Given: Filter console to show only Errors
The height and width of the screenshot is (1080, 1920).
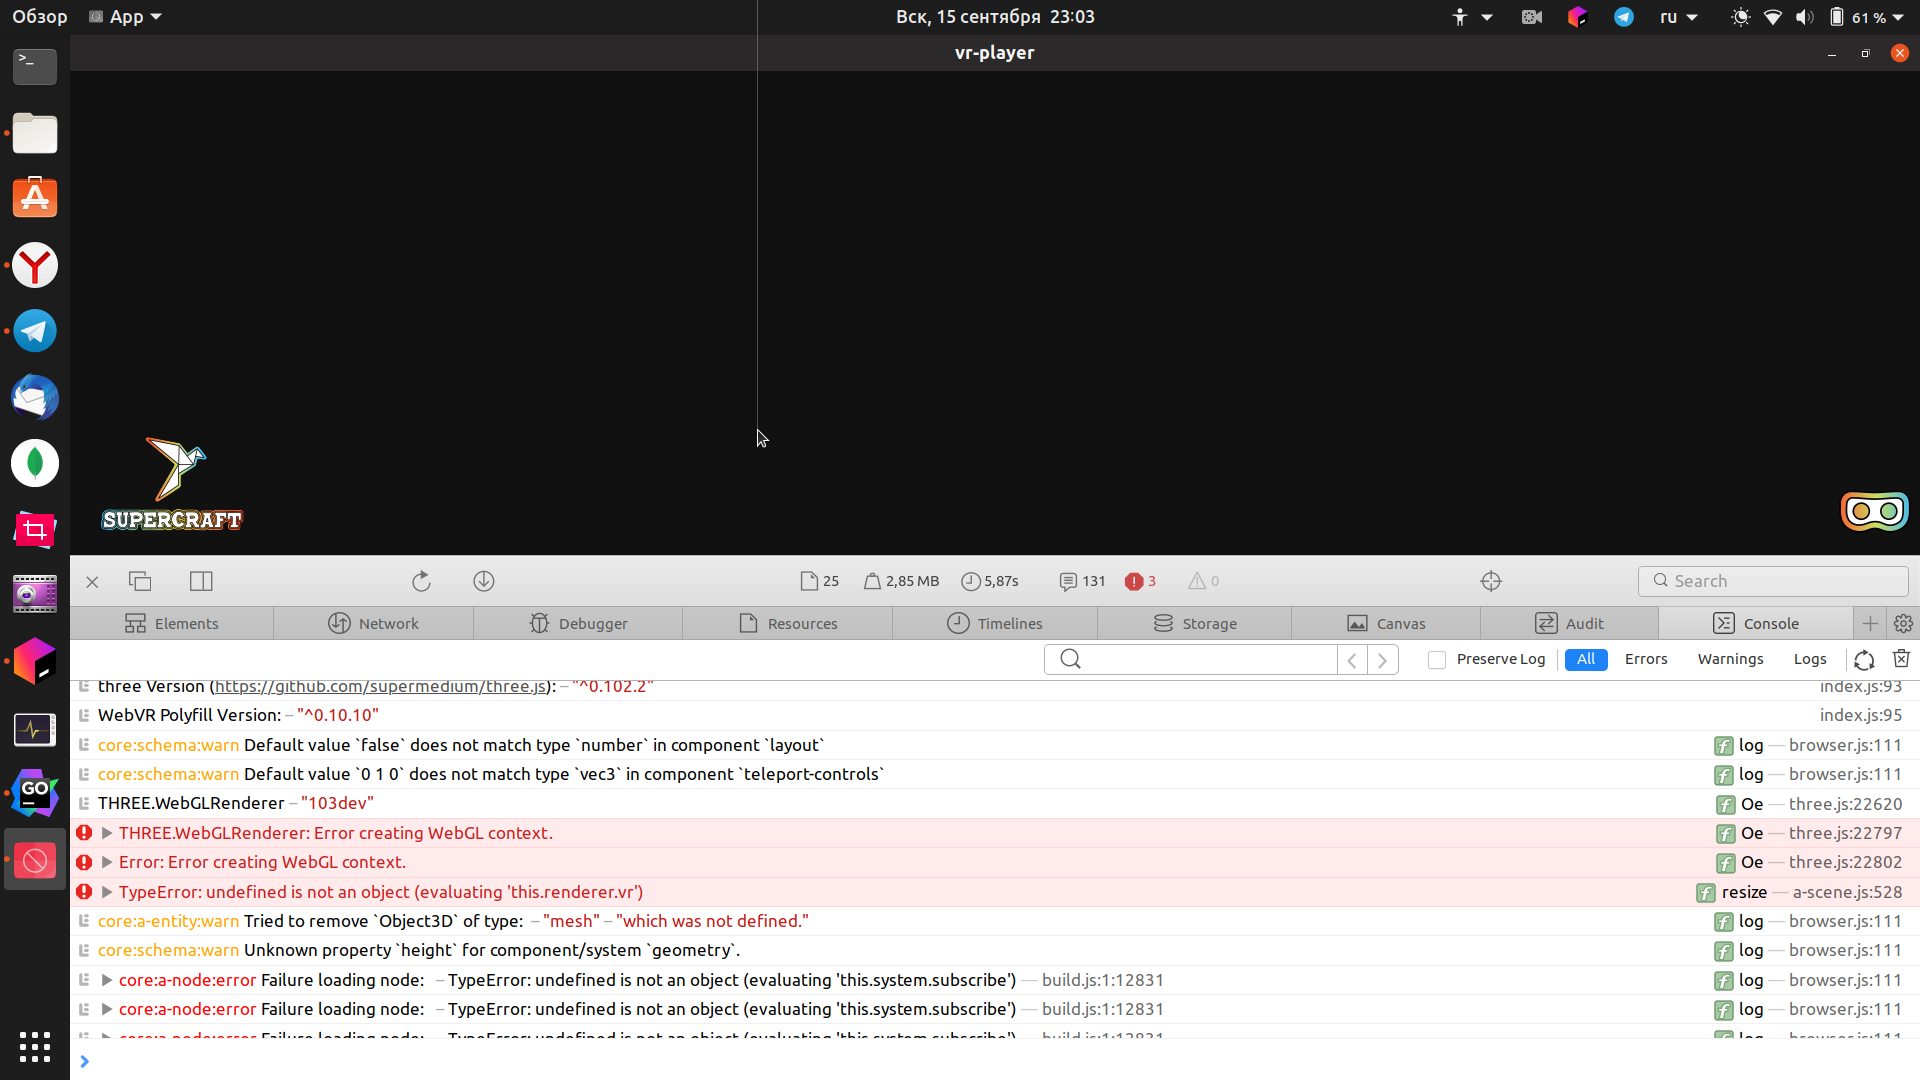Looking at the screenshot, I should 1646,659.
